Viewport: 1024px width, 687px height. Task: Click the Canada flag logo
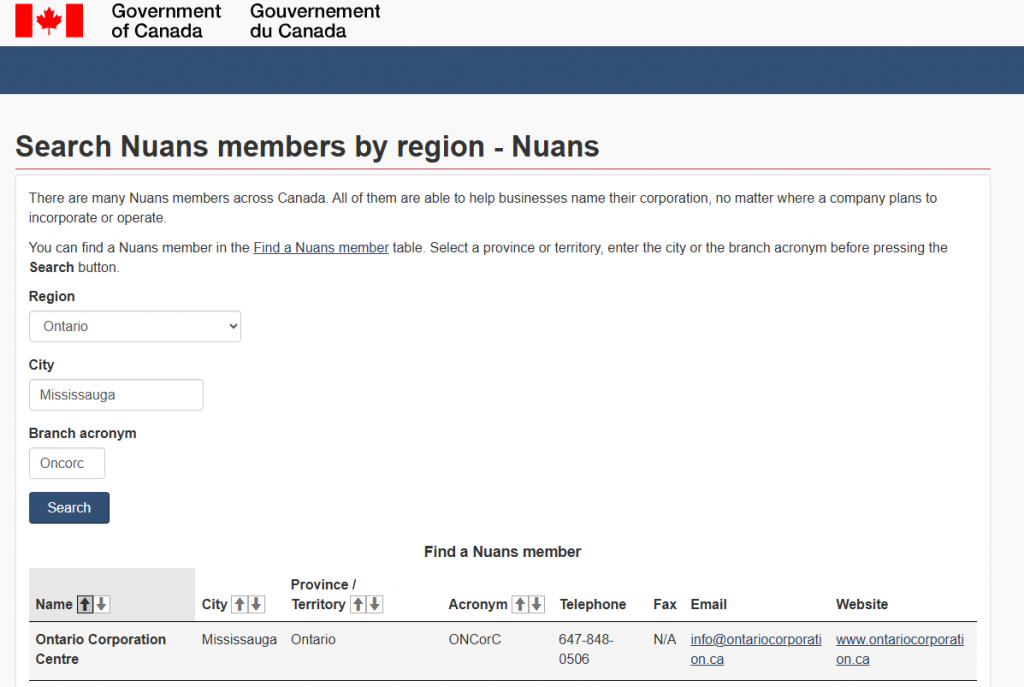(x=49, y=21)
